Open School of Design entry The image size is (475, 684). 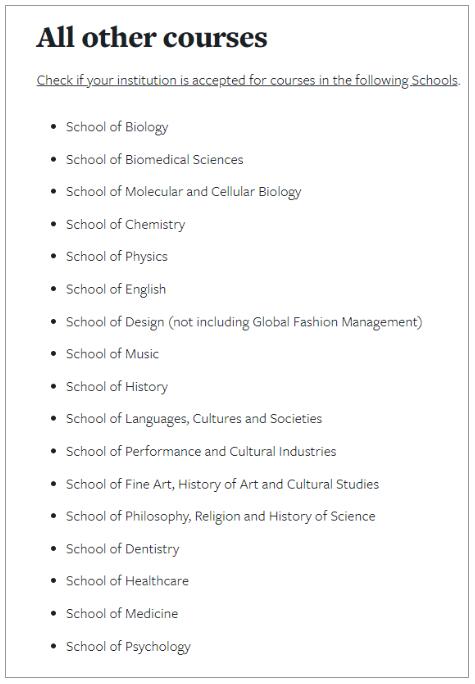[x=244, y=322]
